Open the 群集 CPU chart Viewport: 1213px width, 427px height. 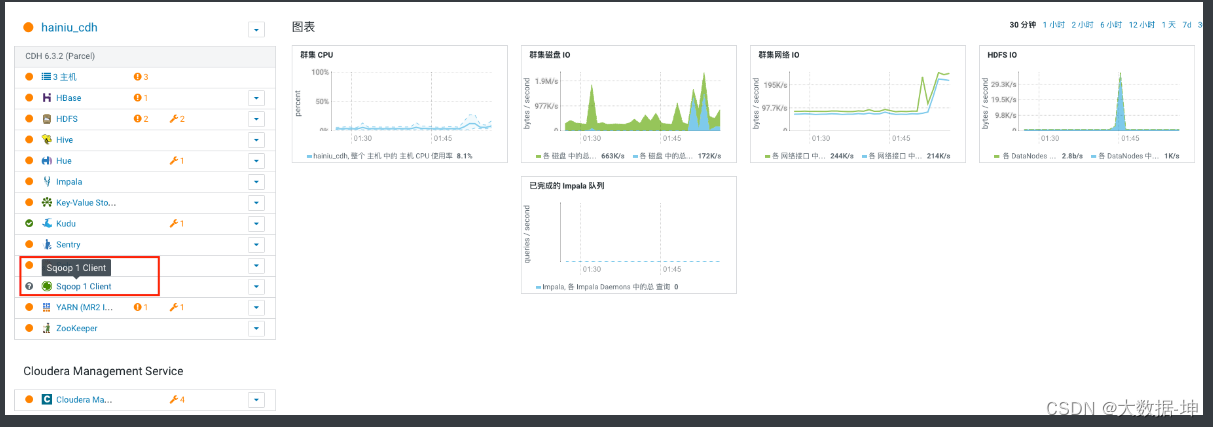399,104
